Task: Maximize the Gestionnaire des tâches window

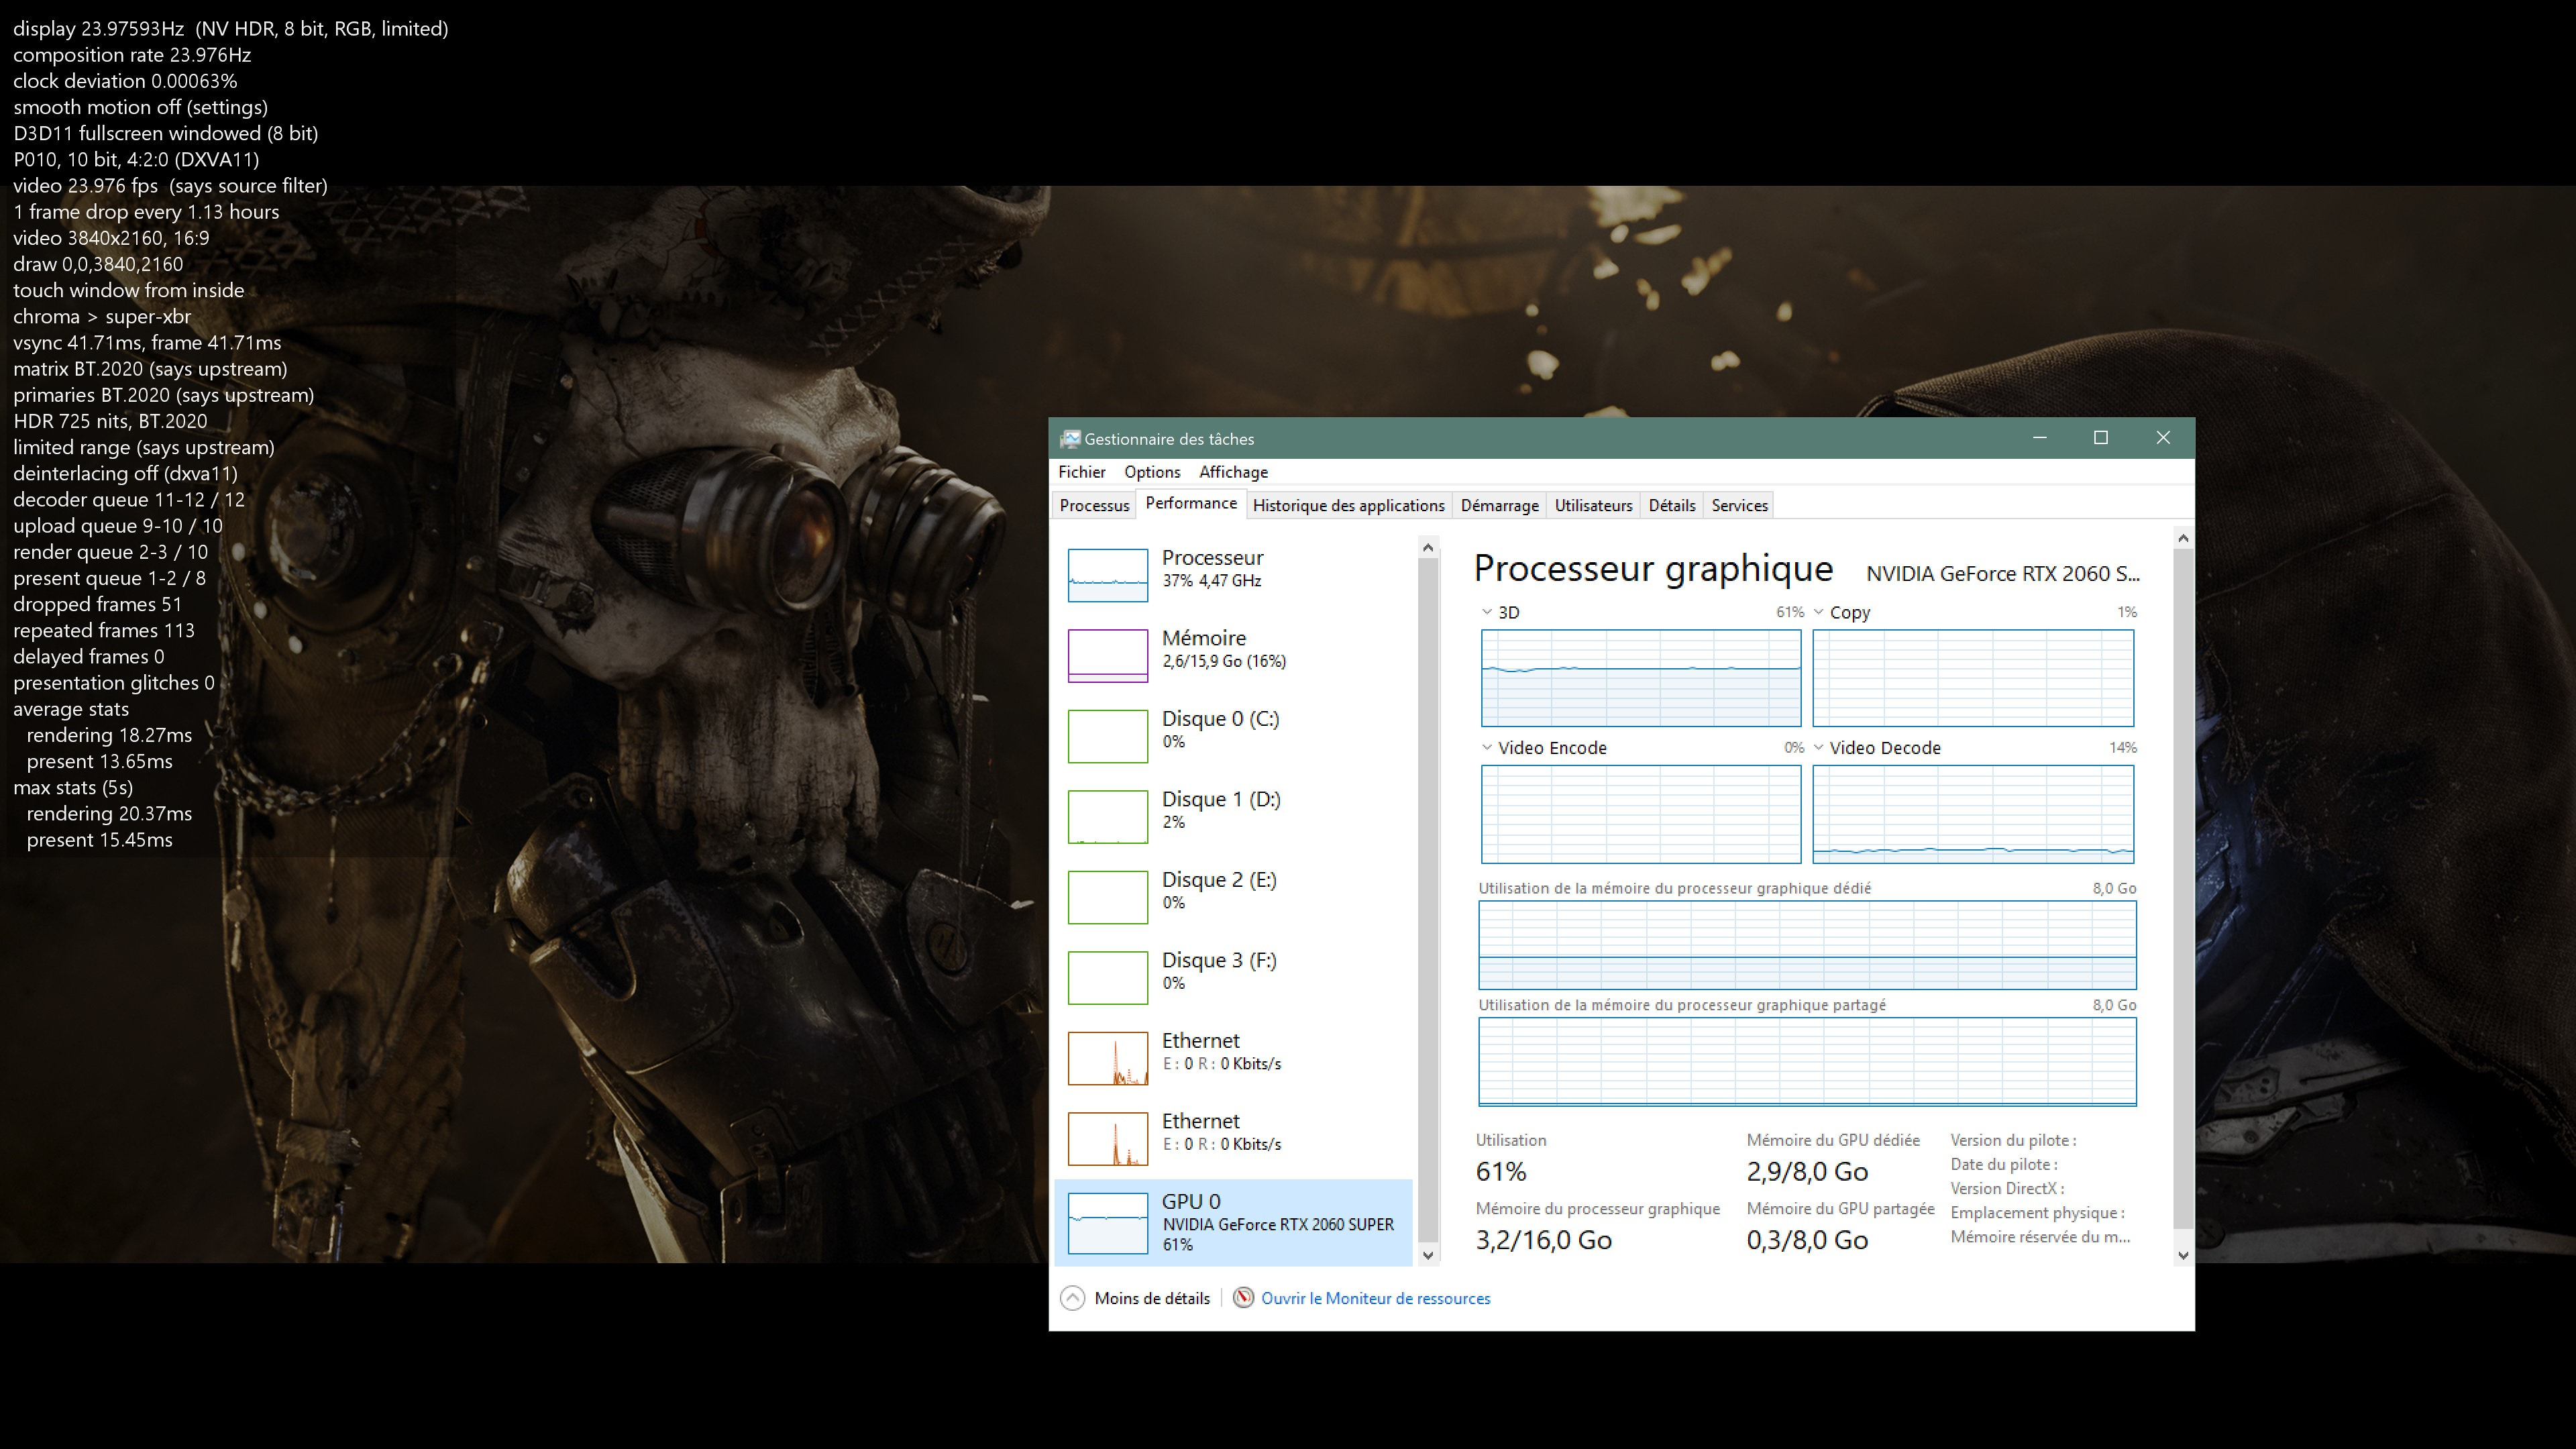Action: click(x=2101, y=438)
